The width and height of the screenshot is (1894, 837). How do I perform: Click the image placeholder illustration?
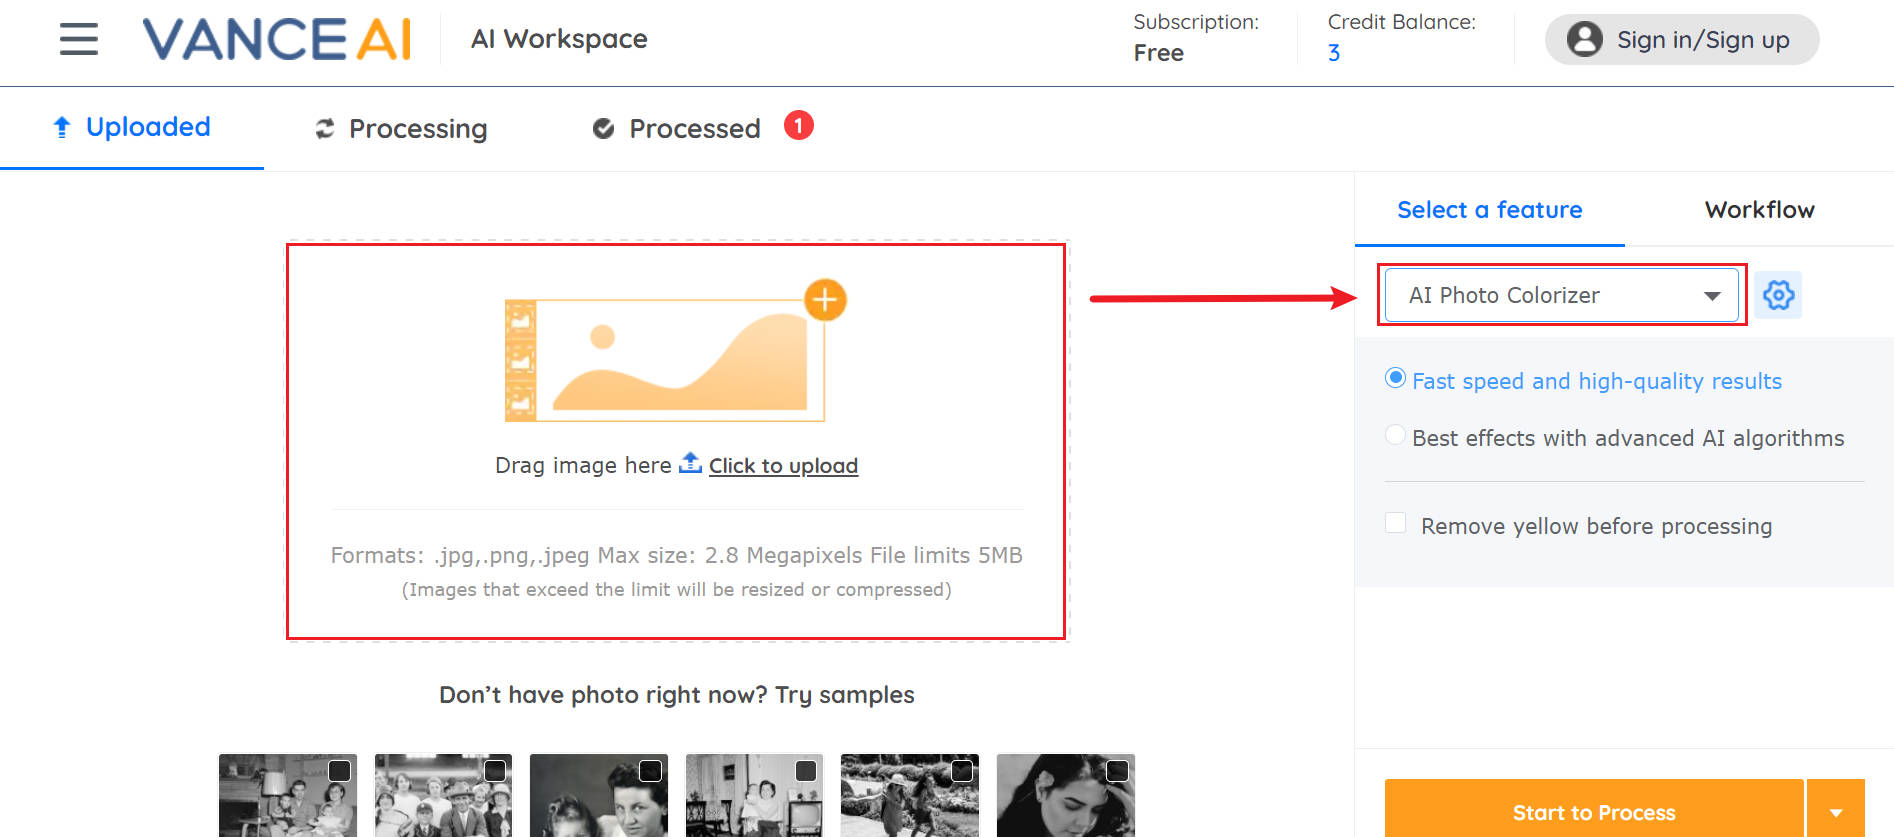[x=665, y=360]
